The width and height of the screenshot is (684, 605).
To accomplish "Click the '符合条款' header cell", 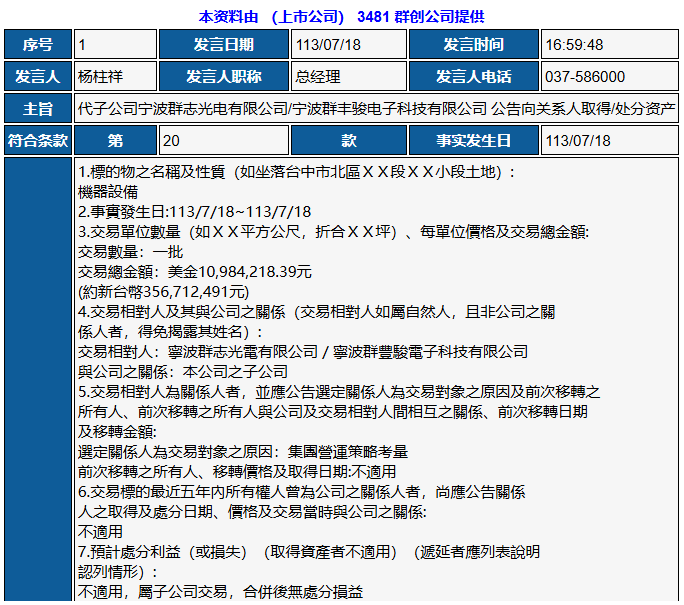I will 38,140.
